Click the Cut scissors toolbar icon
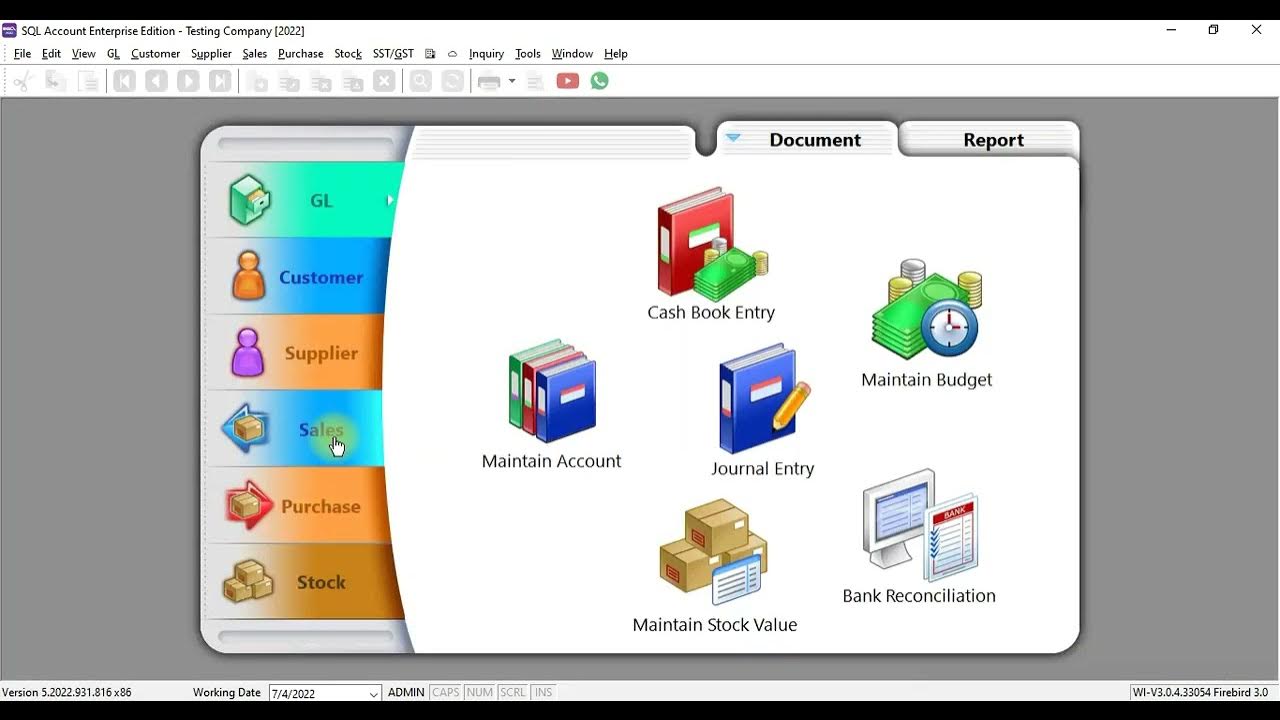The width and height of the screenshot is (1280, 720). [23, 81]
